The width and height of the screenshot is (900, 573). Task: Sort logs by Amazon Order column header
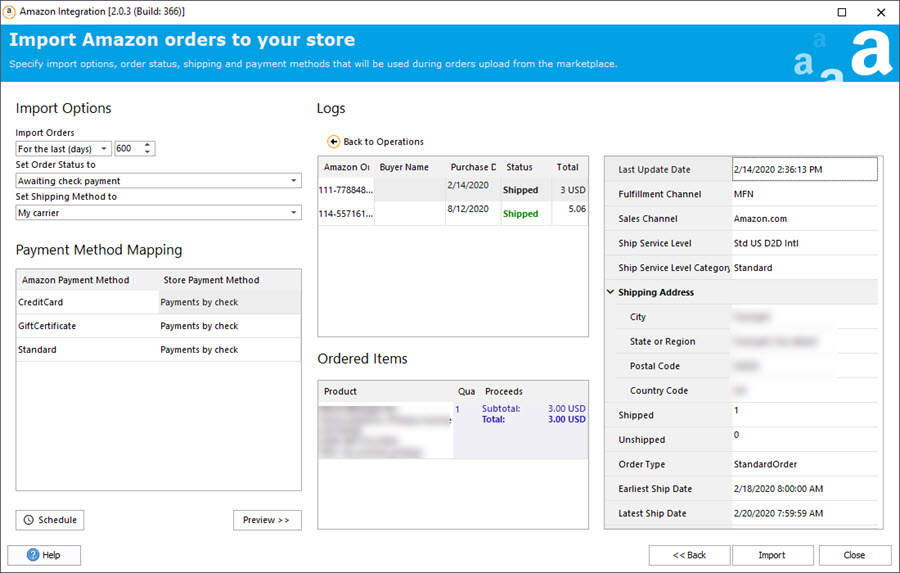point(346,167)
